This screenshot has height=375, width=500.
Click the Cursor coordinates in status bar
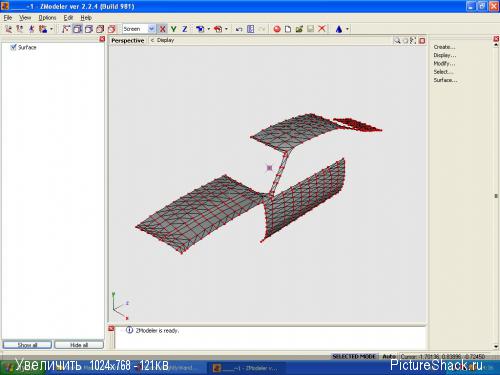coord(443,356)
